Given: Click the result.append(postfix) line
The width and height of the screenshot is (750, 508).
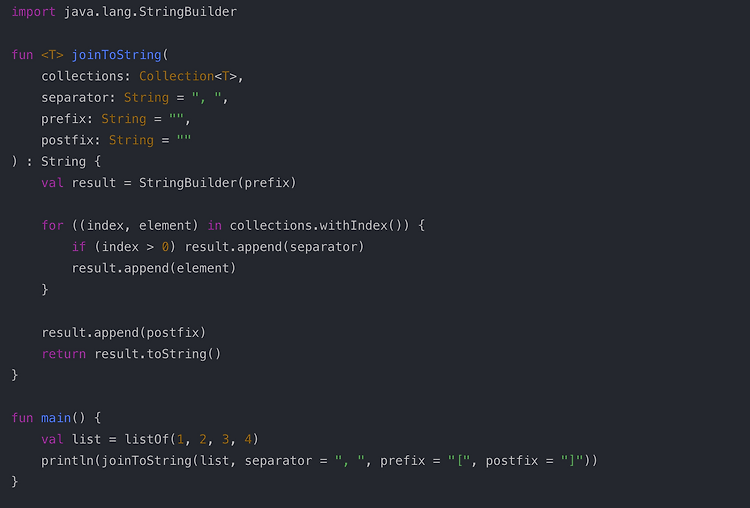Looking at the screenshot, I should click(123, 332).
